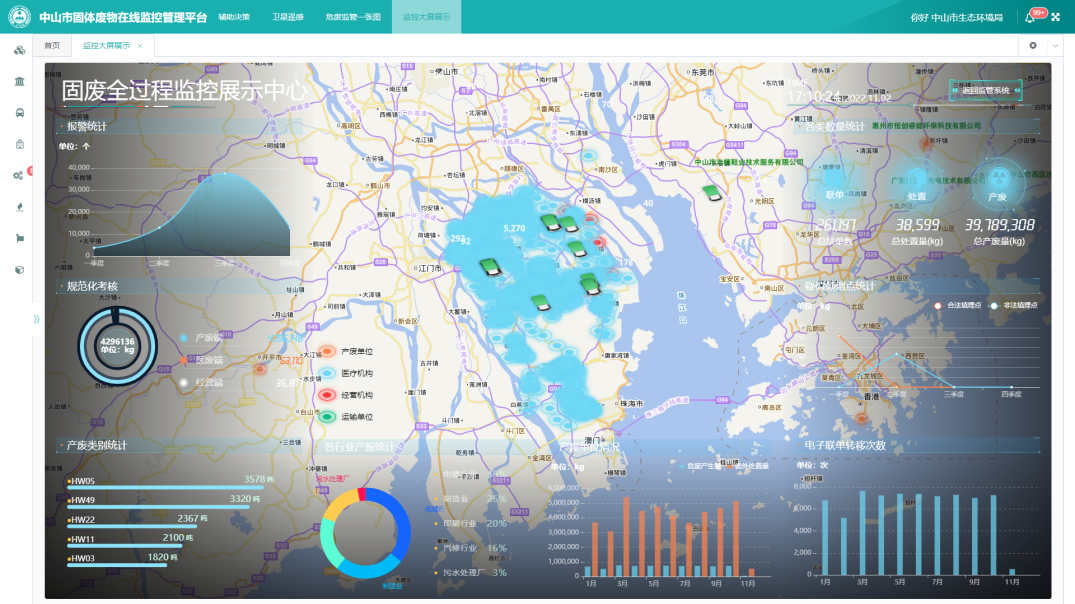Toggle the 产废单位 map legend
The image size is (1075, 604).
pos(348,352)
